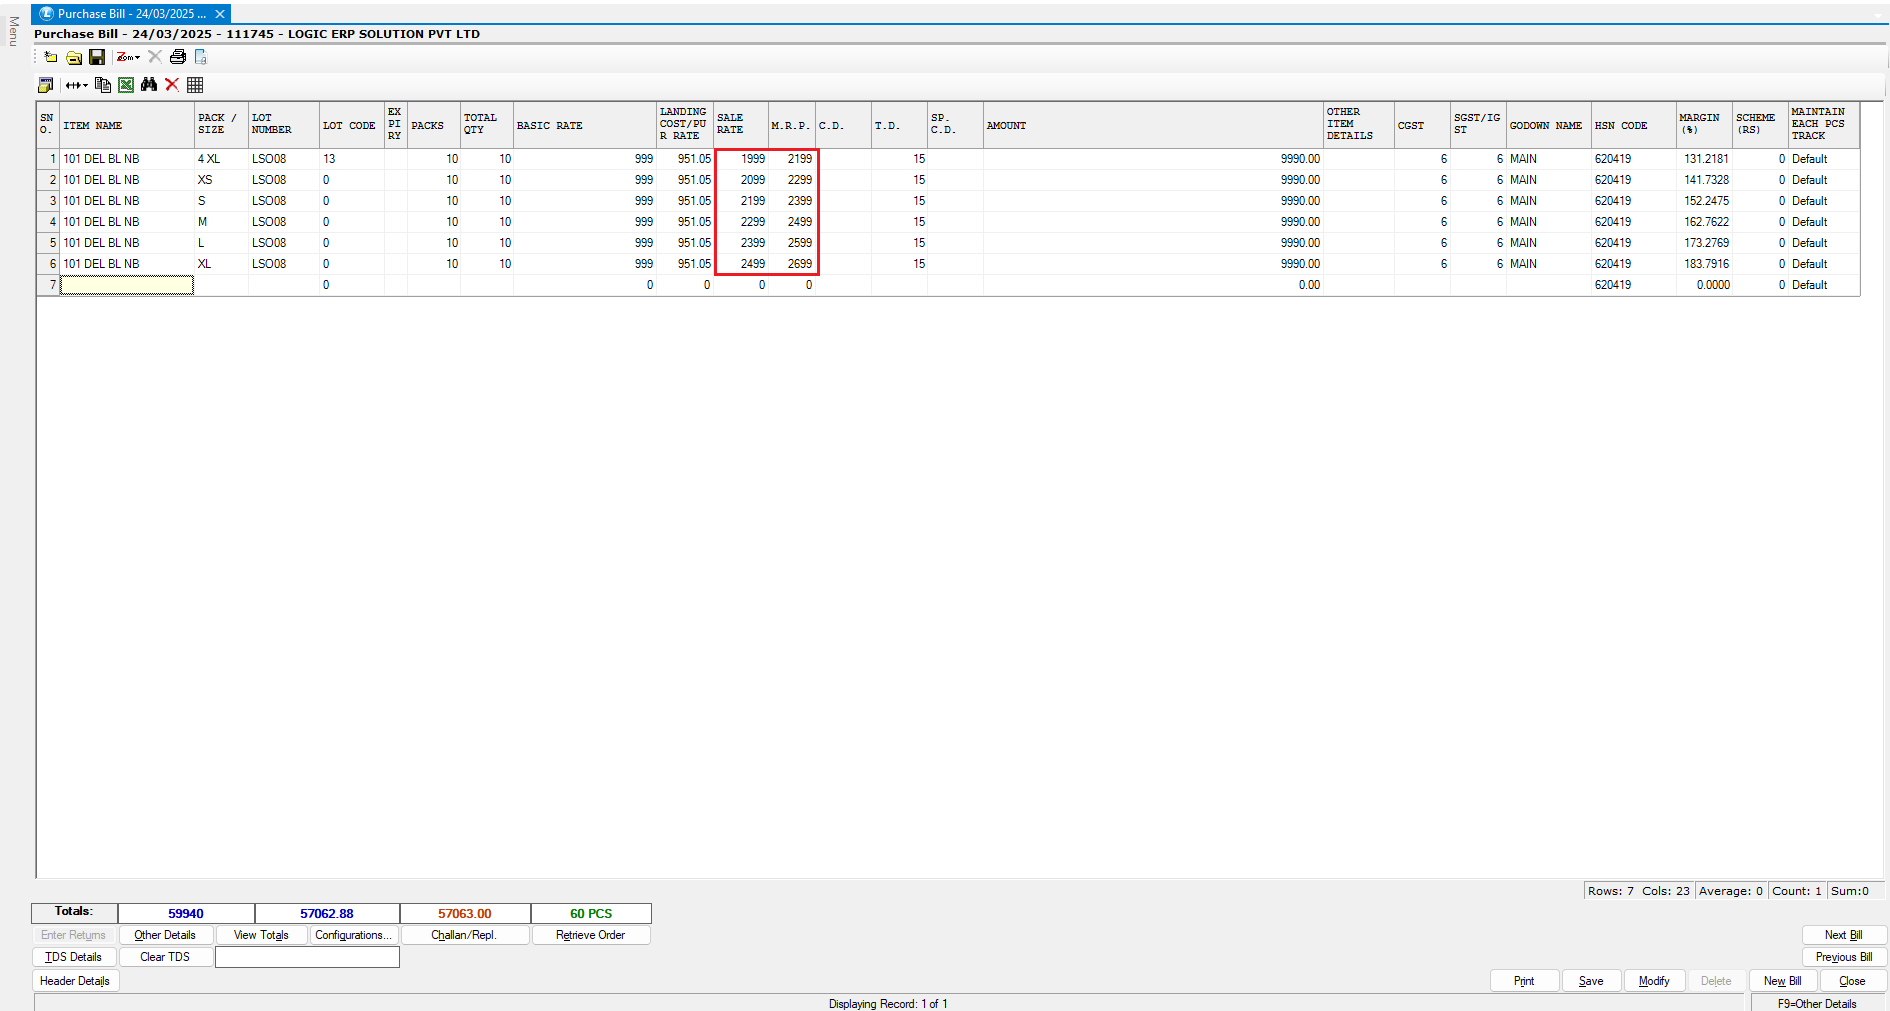Click the copy documents icon
The width and height of the screenshot is (1890, 1011).
[x=102, y=85]
